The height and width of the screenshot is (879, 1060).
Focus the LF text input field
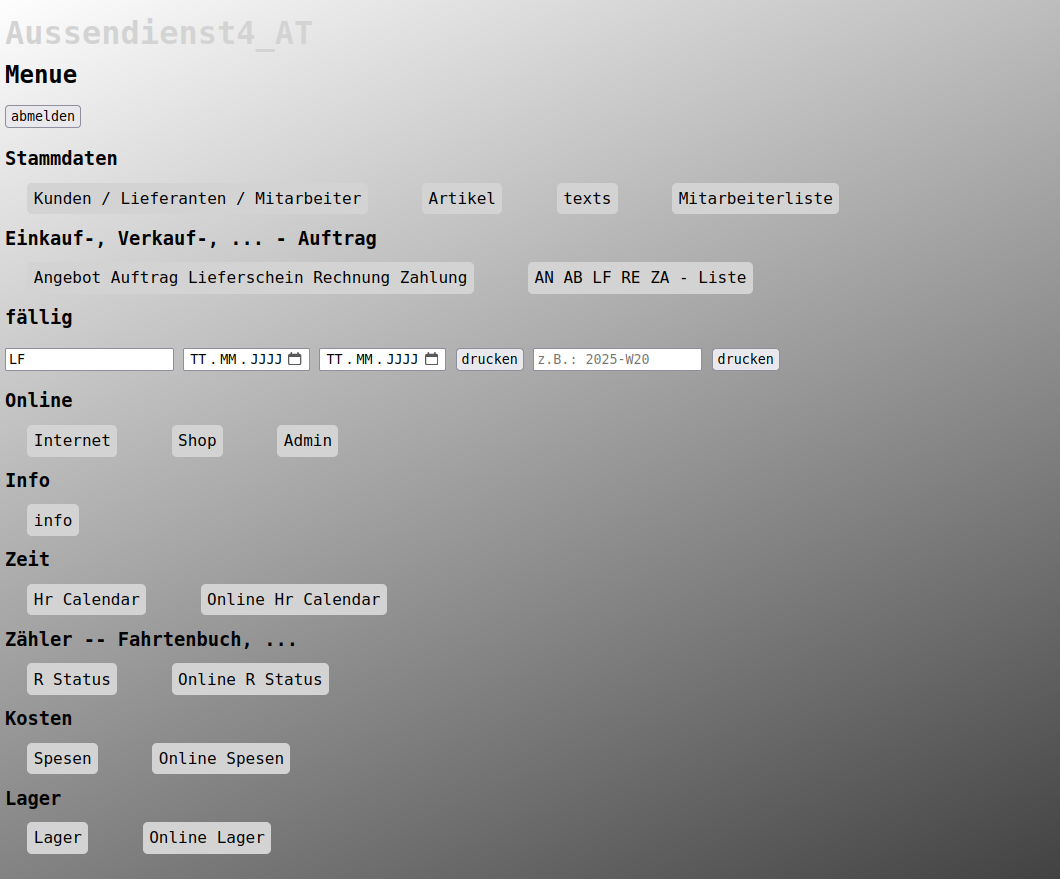[89, 360]
